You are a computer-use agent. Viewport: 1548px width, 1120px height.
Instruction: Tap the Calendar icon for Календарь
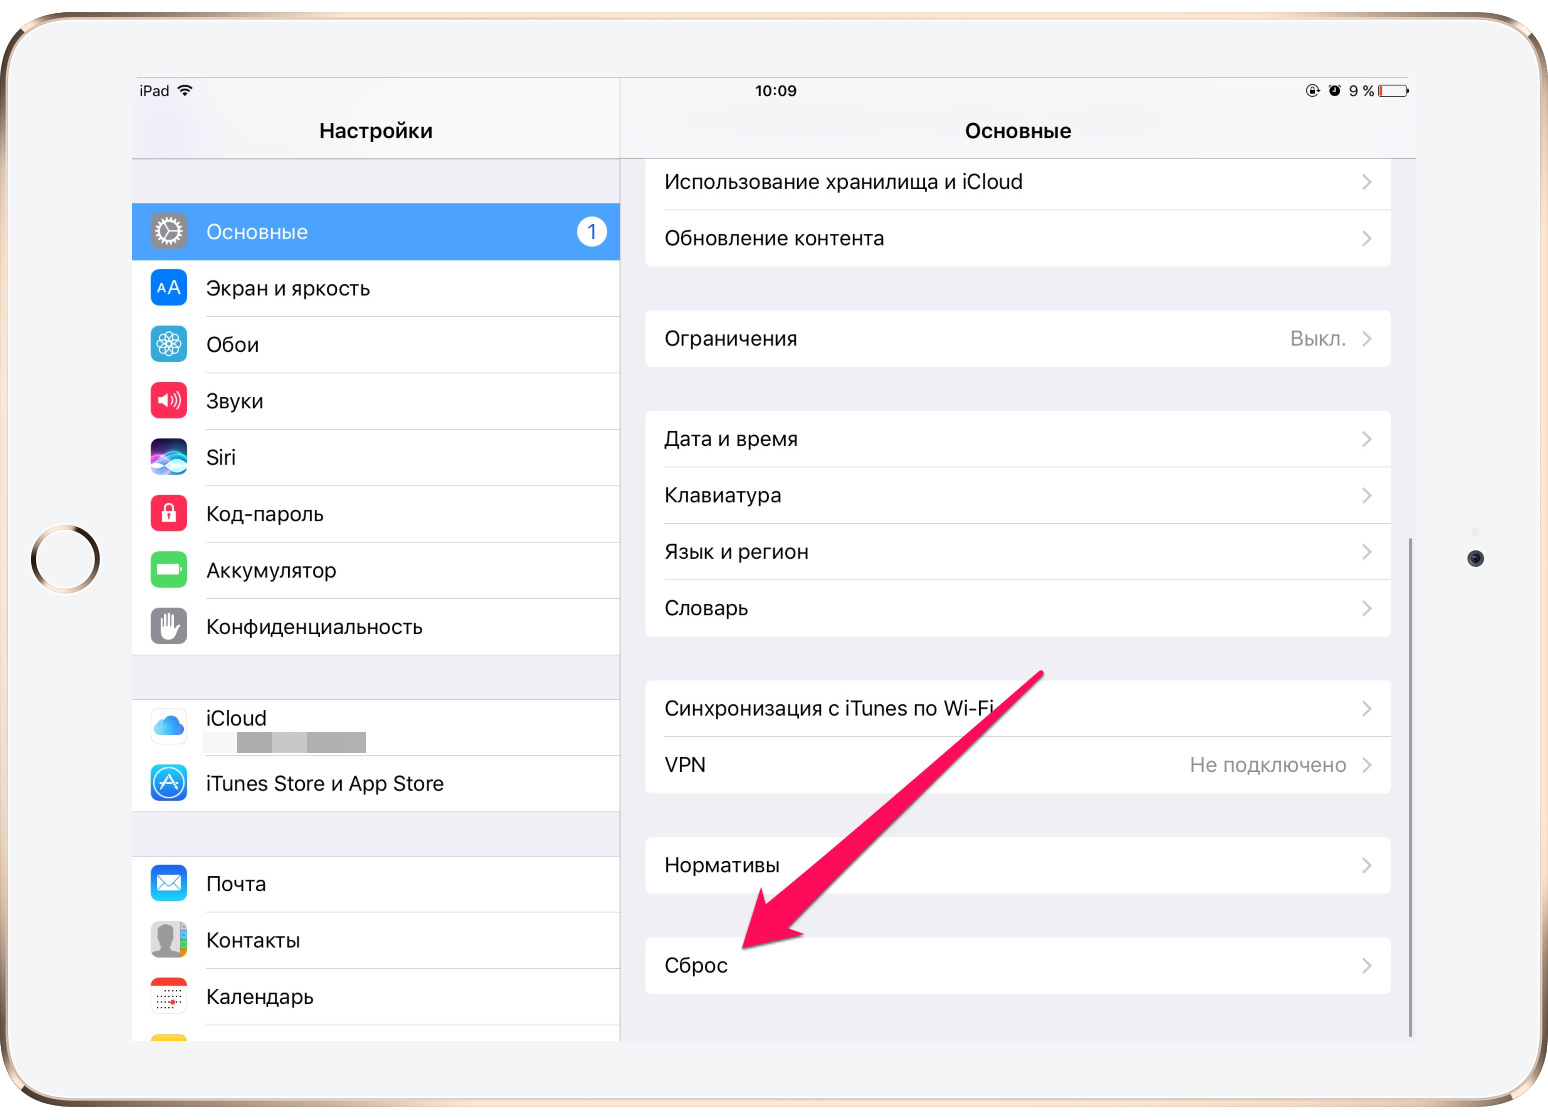[169, 997]
